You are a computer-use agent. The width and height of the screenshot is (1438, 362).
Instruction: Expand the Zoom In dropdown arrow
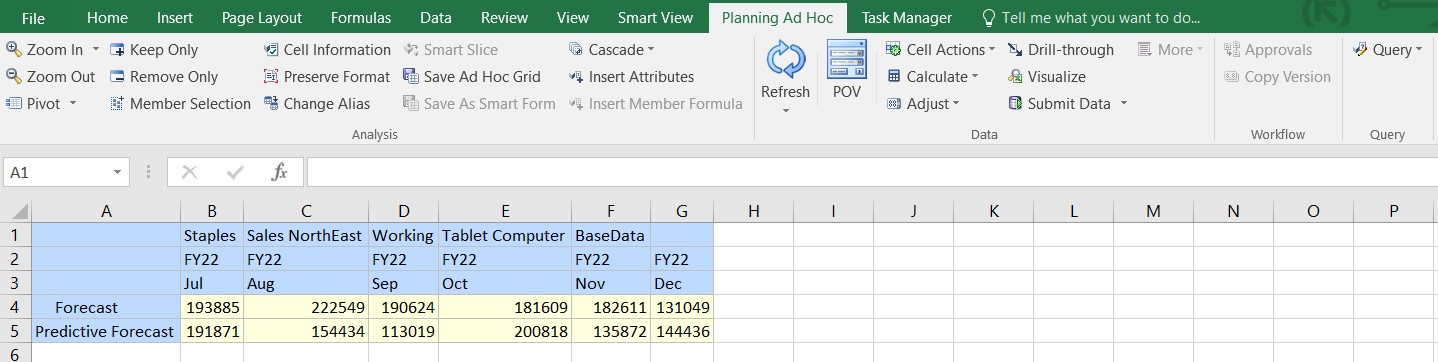[96, 49]
